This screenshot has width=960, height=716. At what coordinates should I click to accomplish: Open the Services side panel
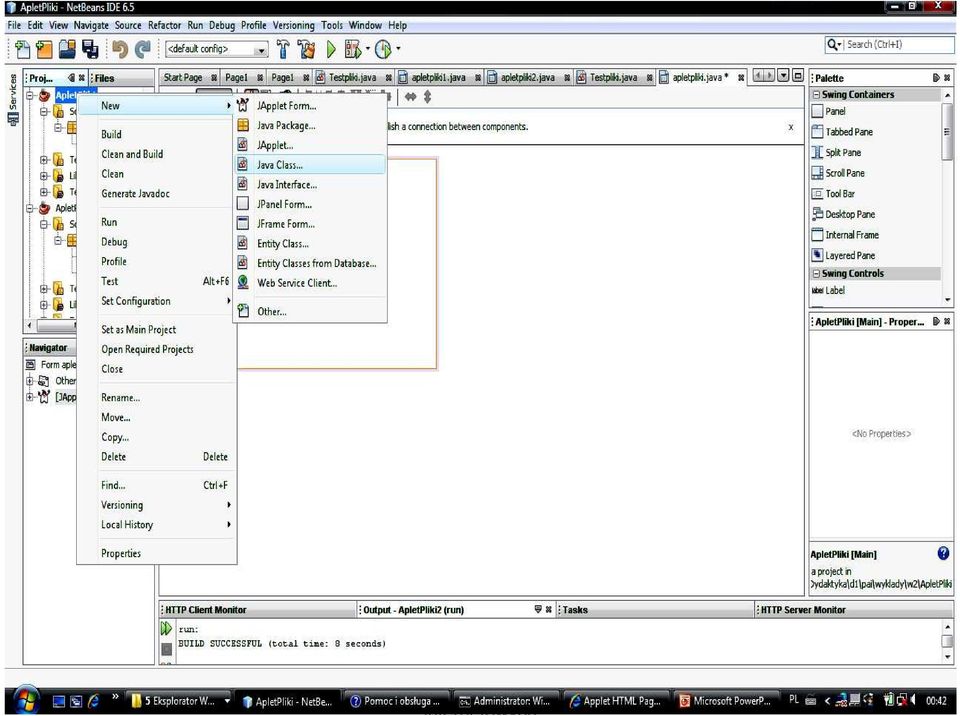pos(12,99)
